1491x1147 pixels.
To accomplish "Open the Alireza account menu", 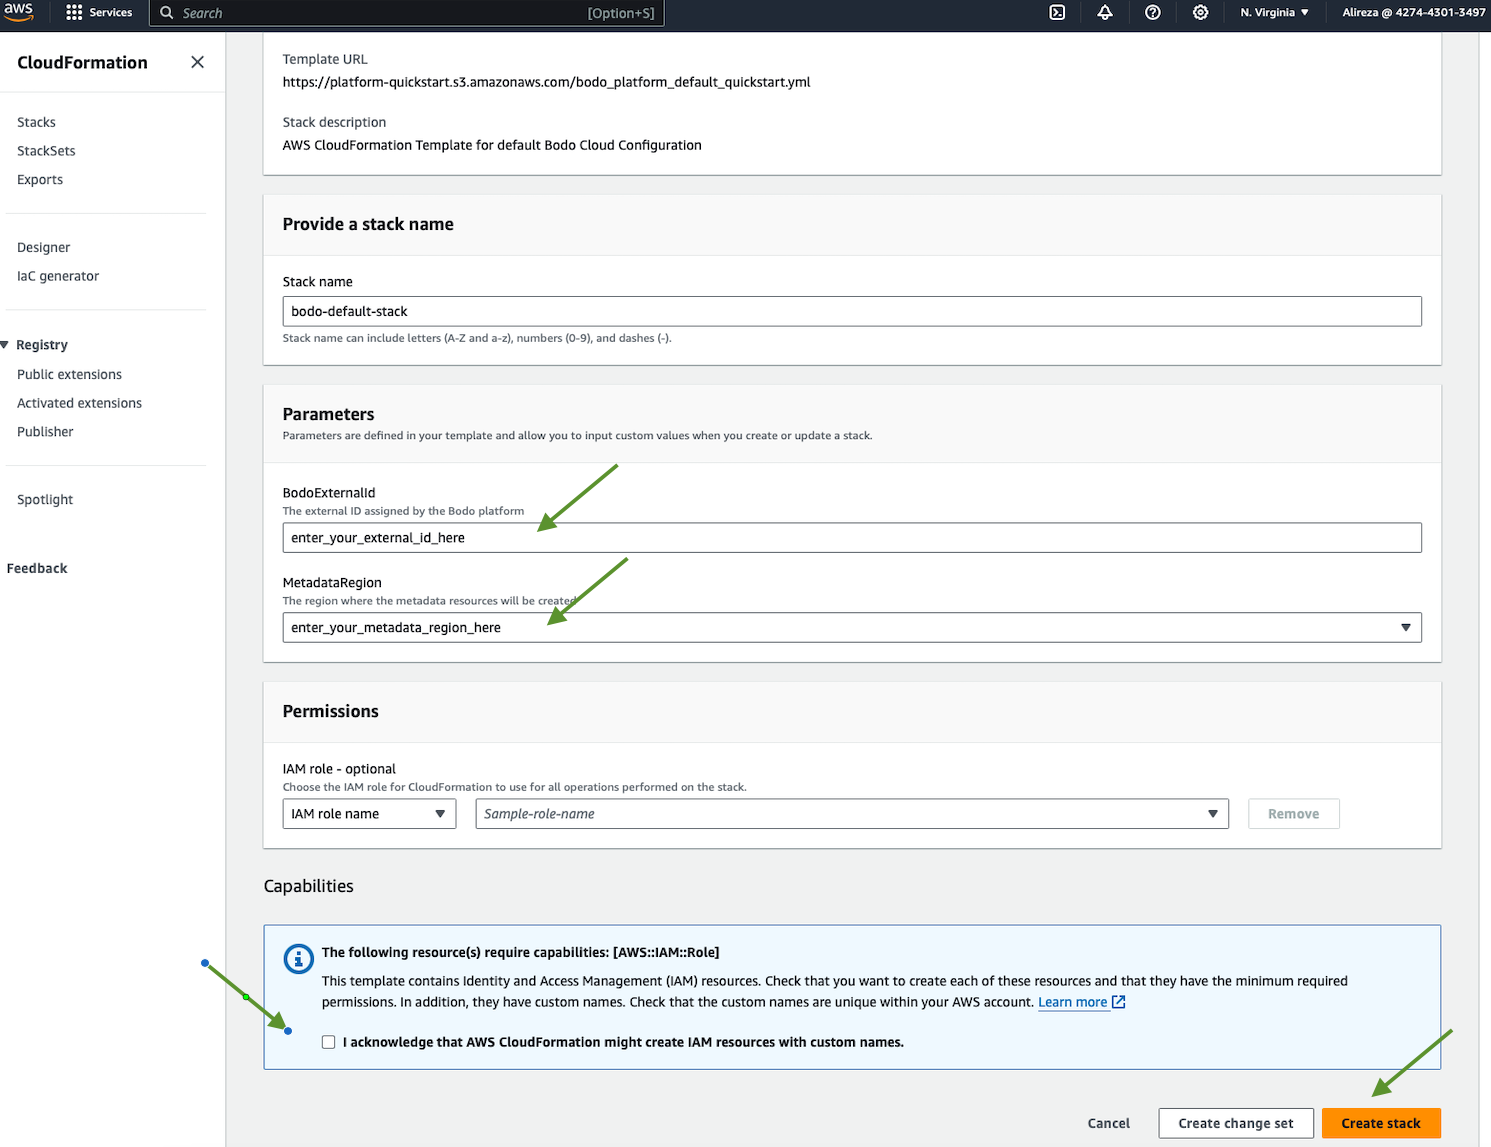I will click(x=1413, y=13).
